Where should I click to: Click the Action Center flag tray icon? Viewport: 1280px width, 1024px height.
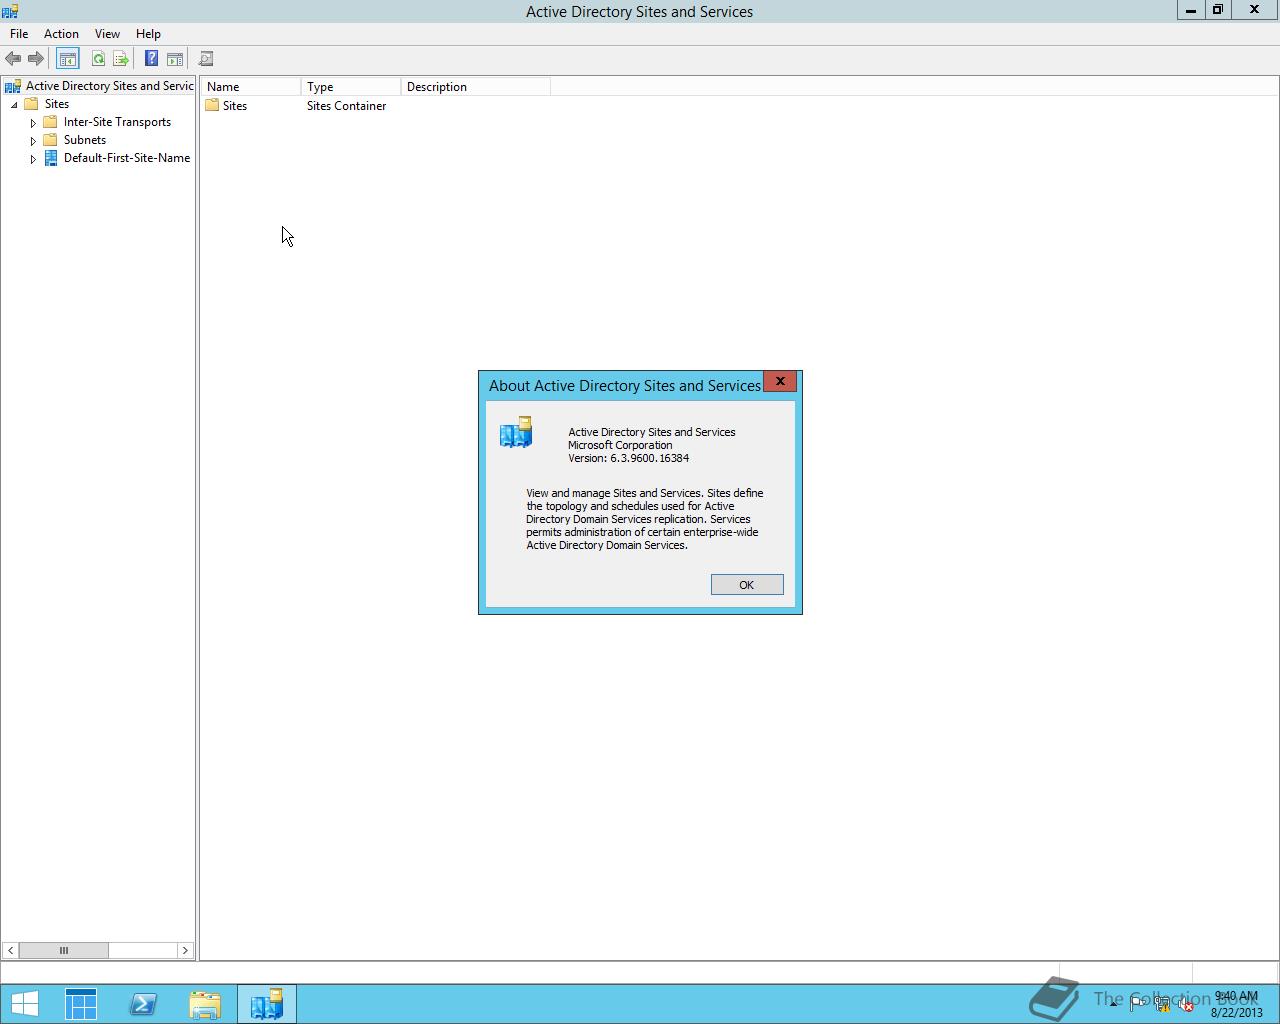tap(1138, 1004)
